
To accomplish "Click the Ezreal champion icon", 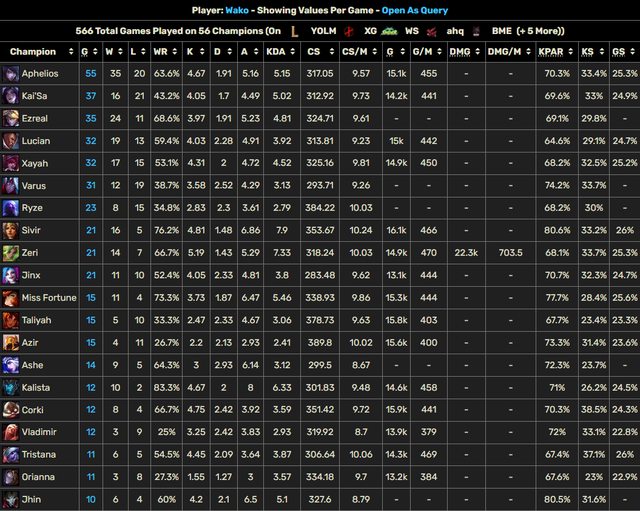I will (x=10, y=118).
